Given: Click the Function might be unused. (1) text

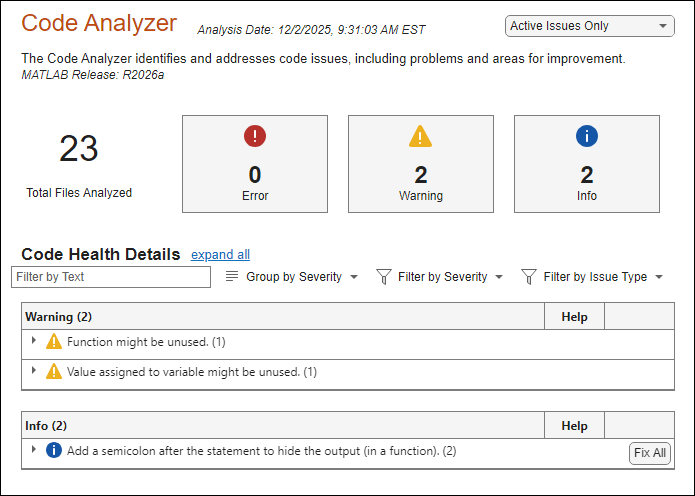Looking at the screenshot, I should 146,342.
